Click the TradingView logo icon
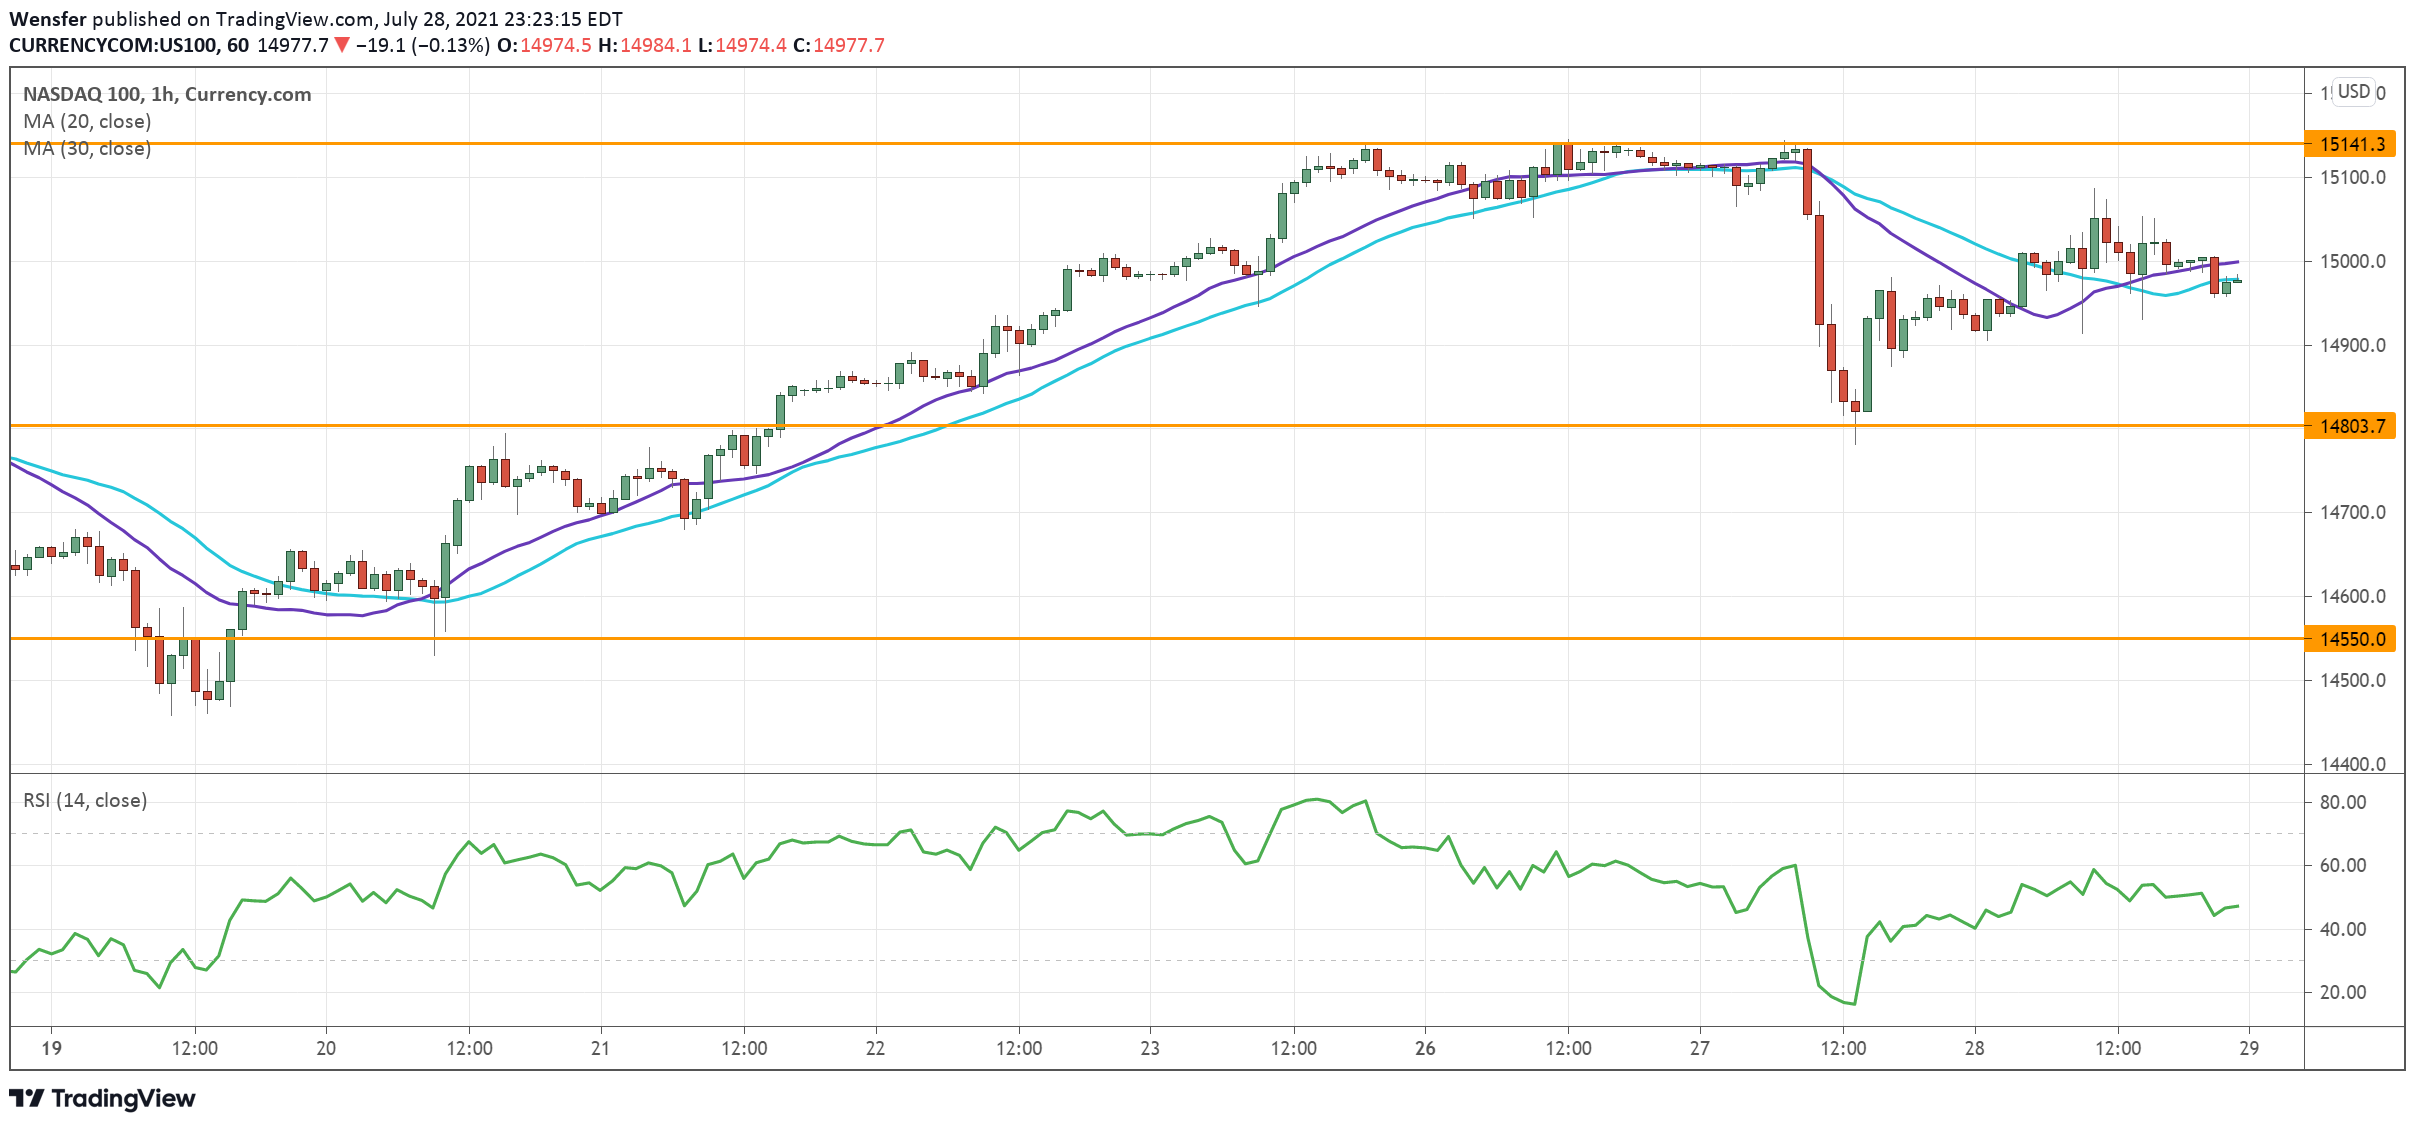The height and width of the screenshot is (1127, 2415). 27,1098
